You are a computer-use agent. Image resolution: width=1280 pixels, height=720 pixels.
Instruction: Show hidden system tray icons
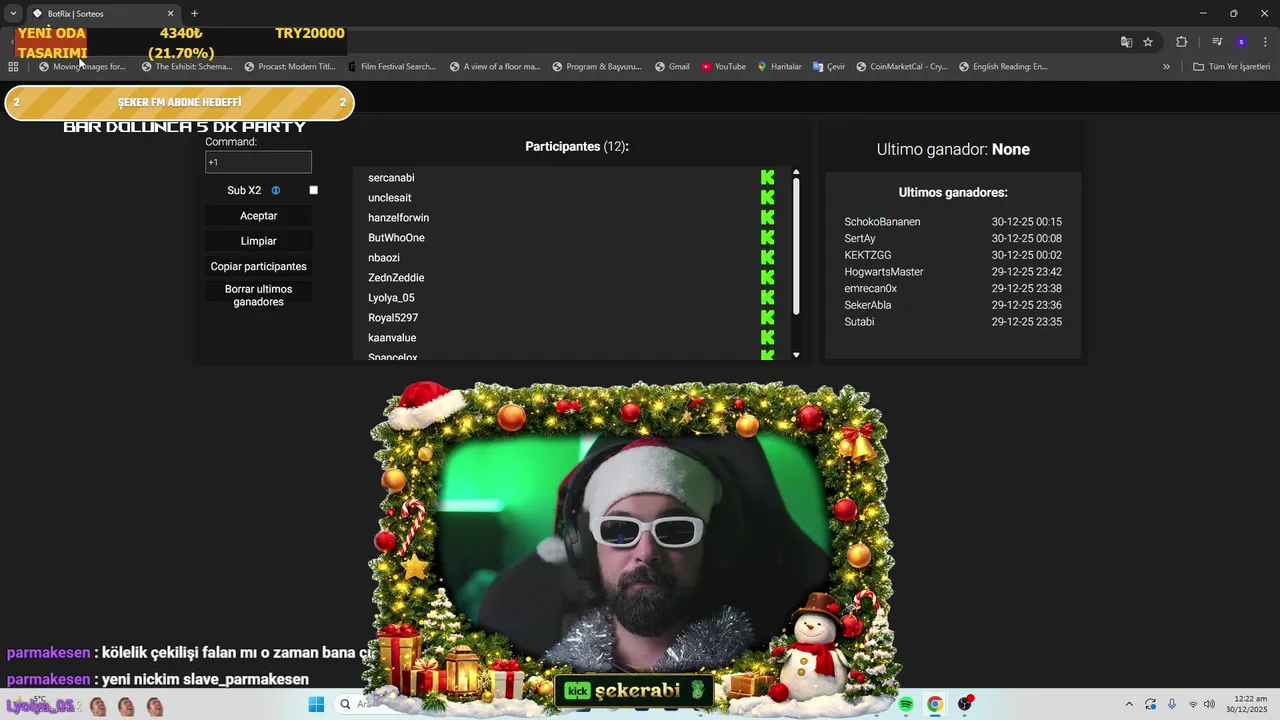tap(1129, 704)
